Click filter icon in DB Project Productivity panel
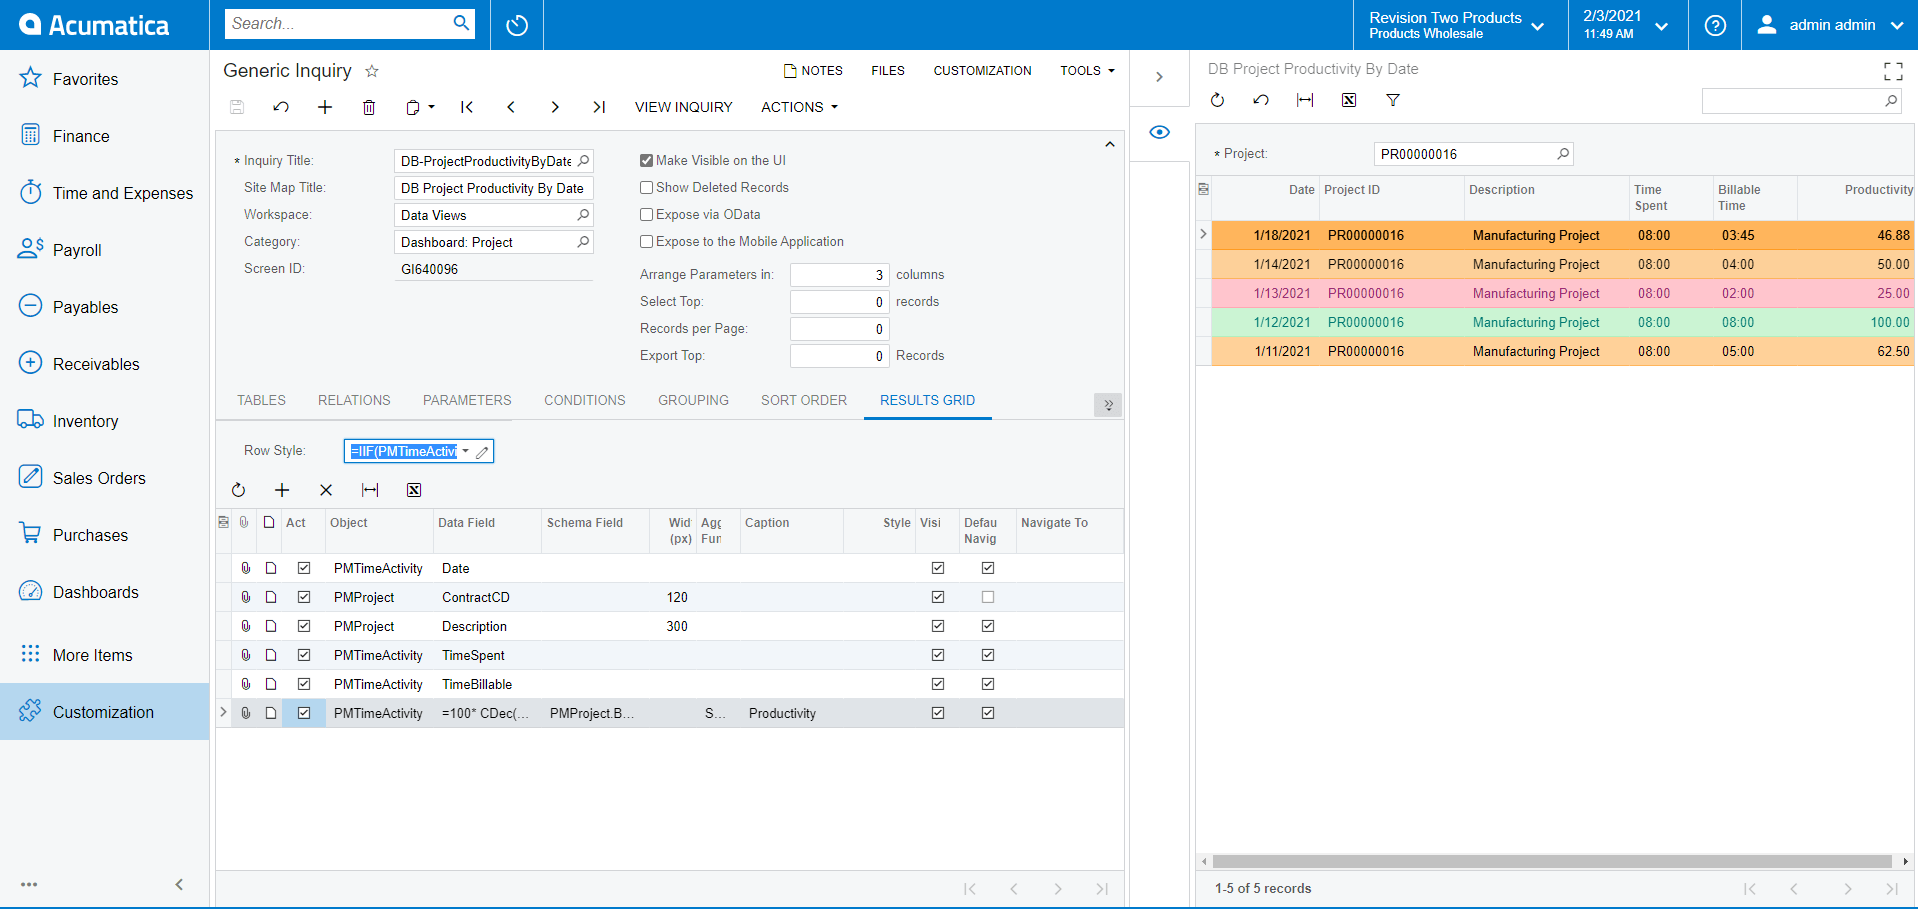The image size is (1918, 909). point(1393,100)
